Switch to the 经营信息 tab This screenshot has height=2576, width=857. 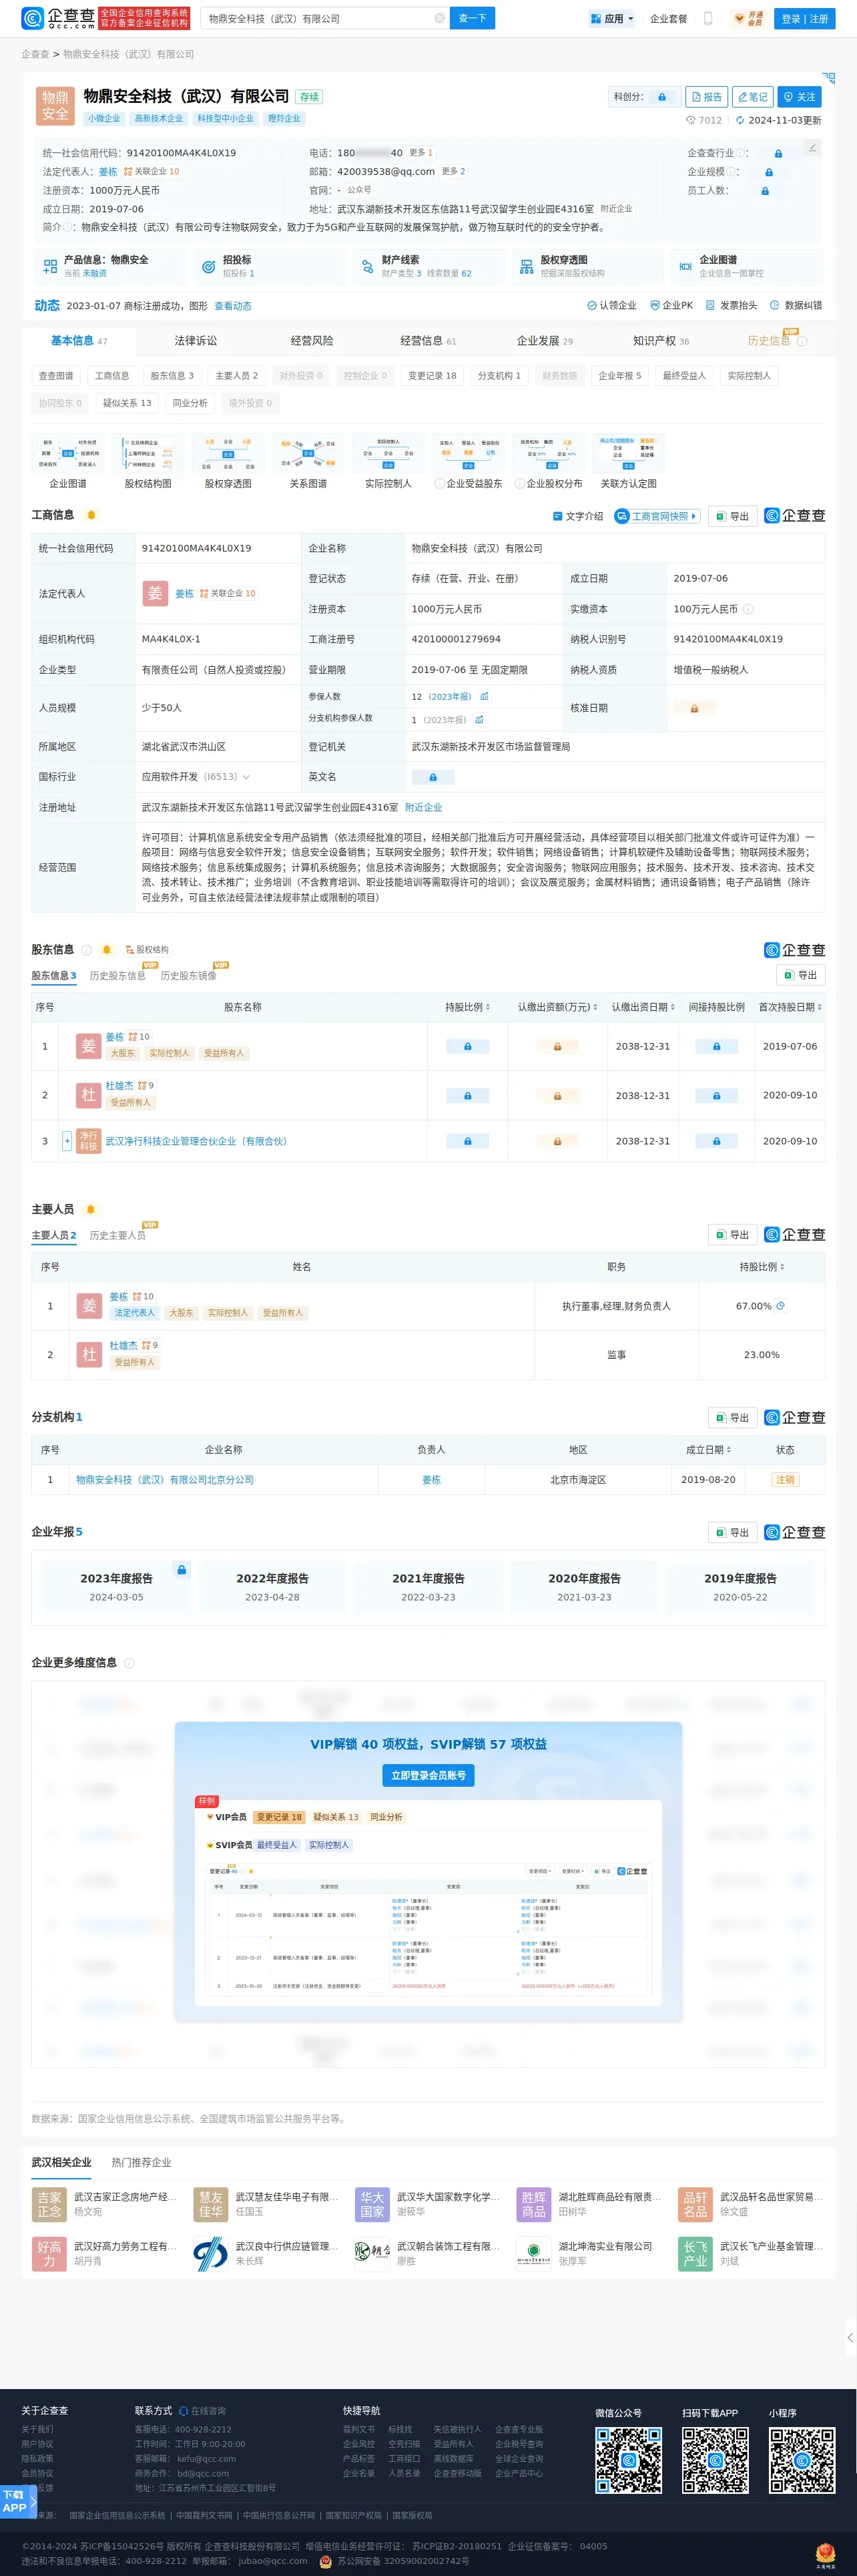coord(428,341)
